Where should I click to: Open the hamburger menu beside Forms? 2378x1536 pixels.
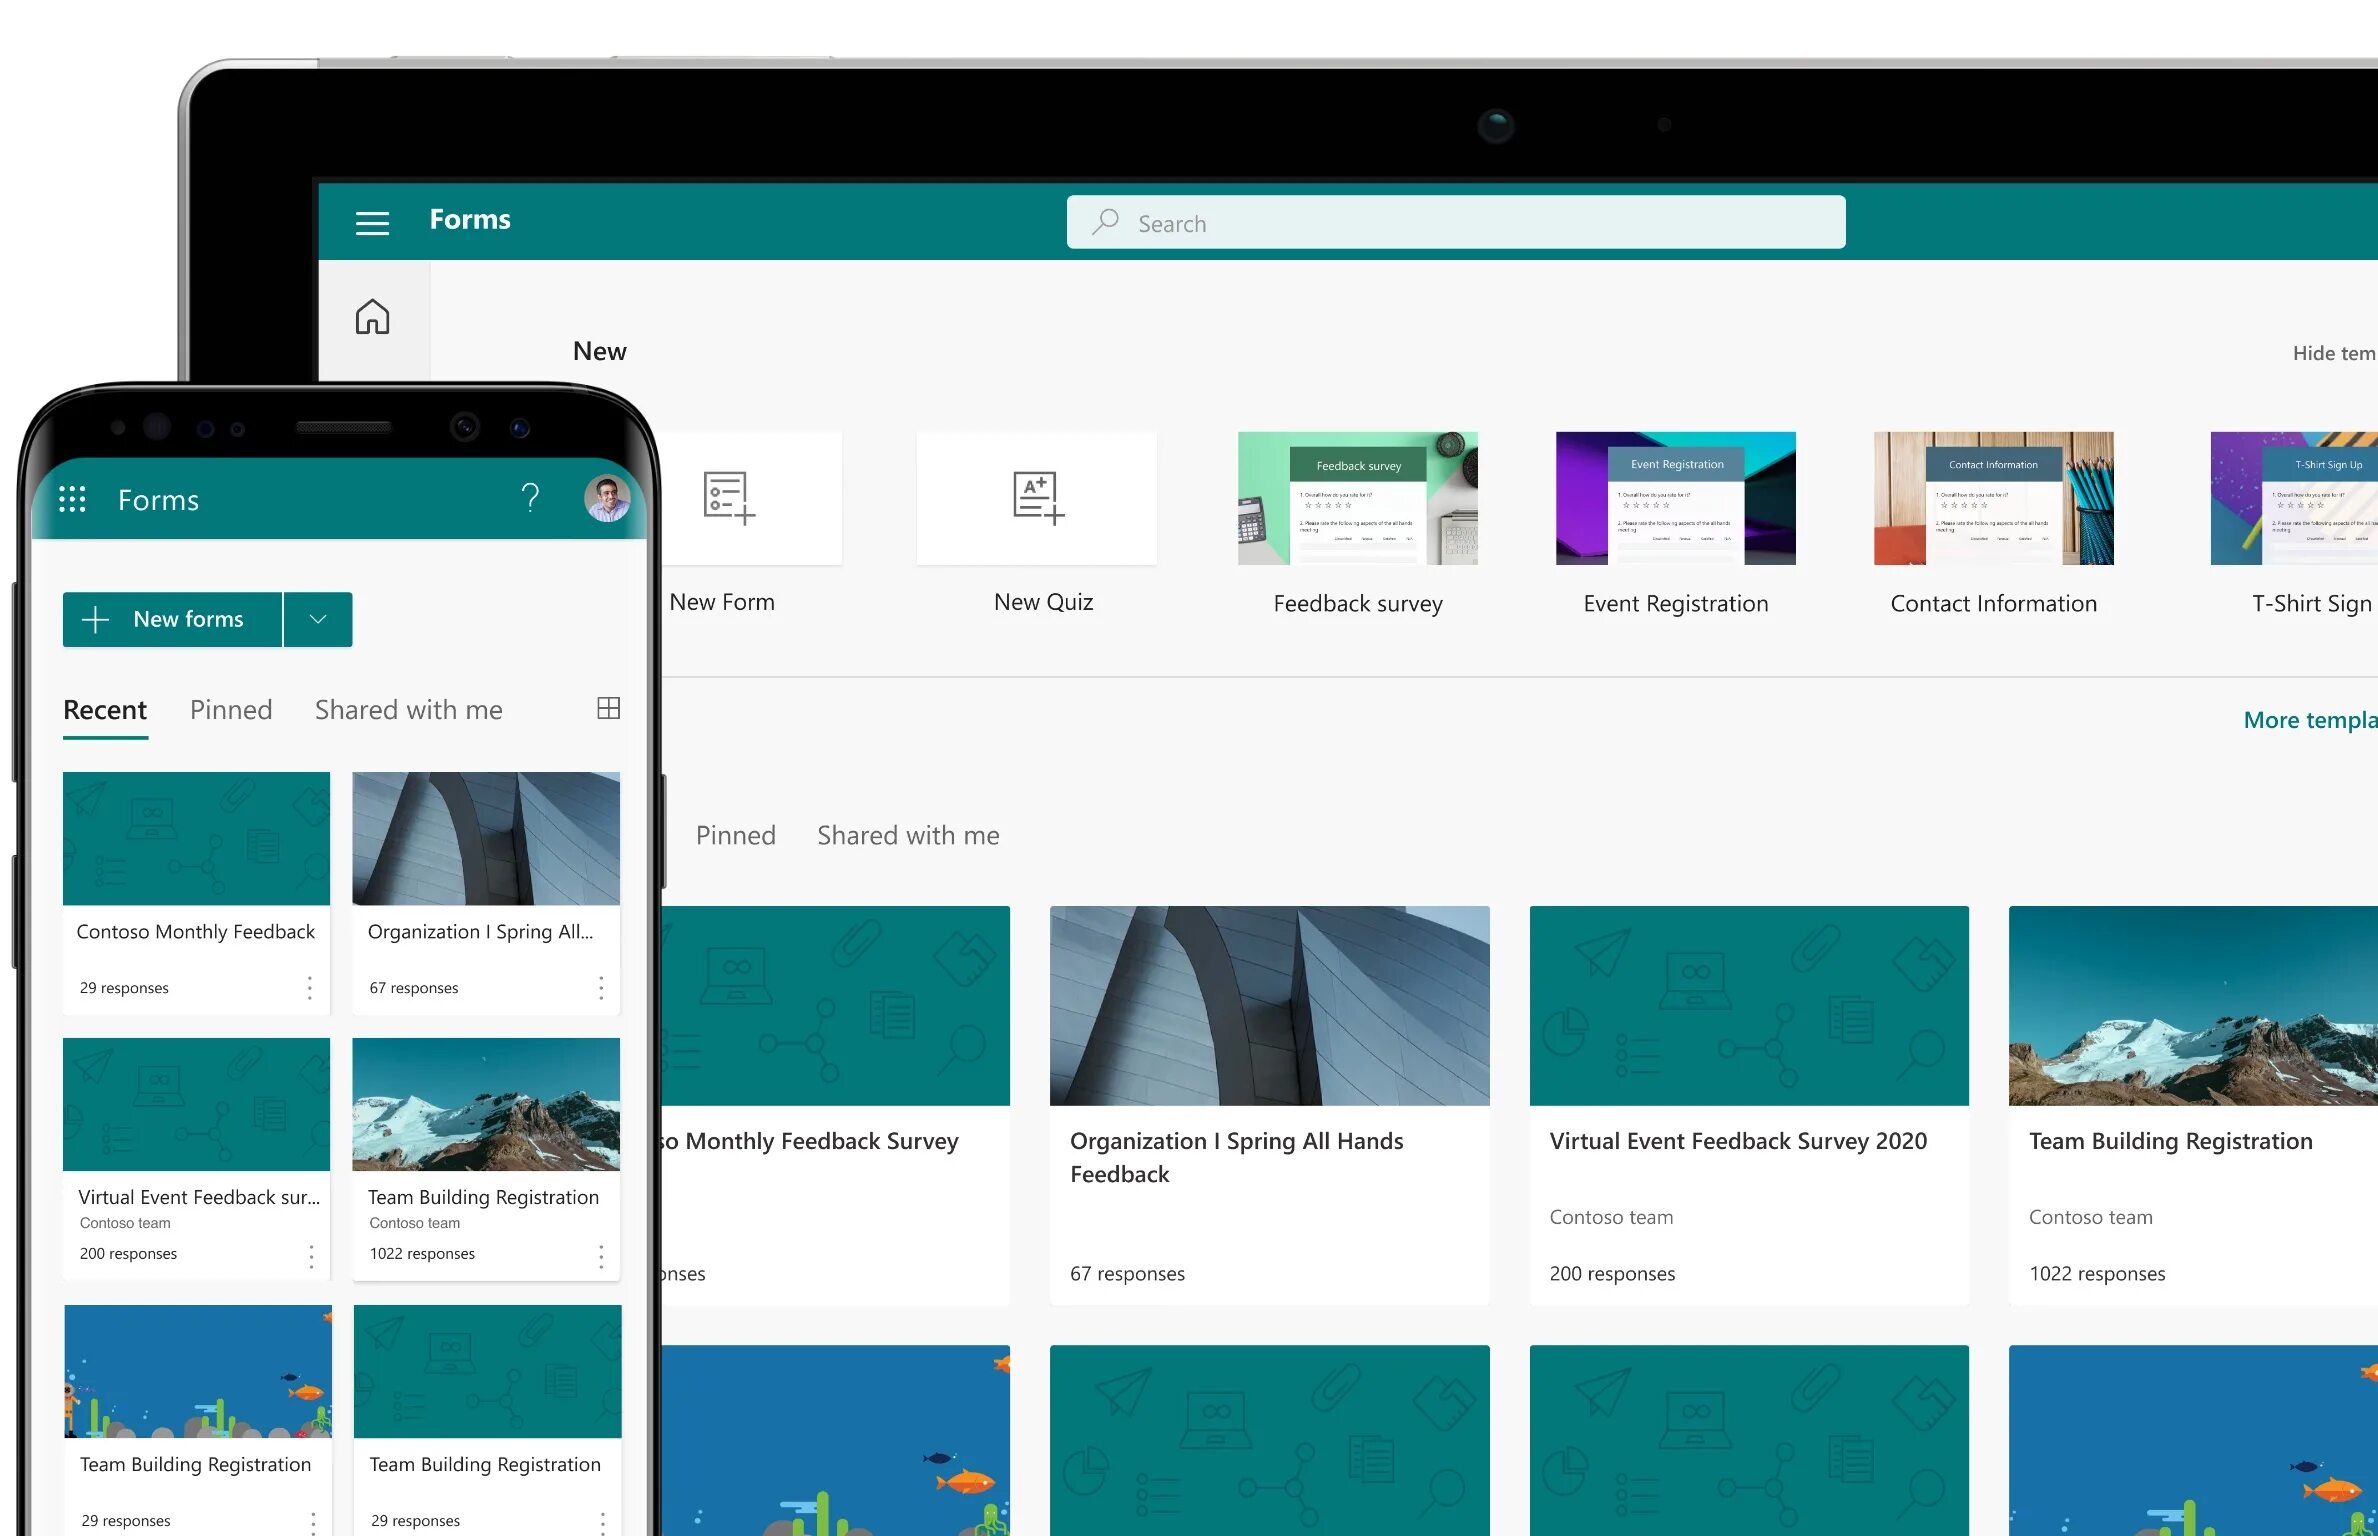[x=372, y=223]
